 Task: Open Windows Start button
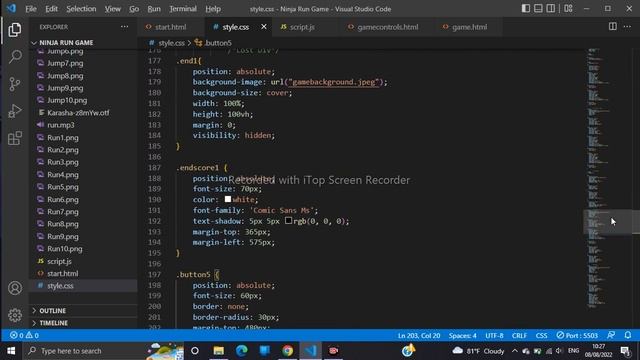click(11, 351)
